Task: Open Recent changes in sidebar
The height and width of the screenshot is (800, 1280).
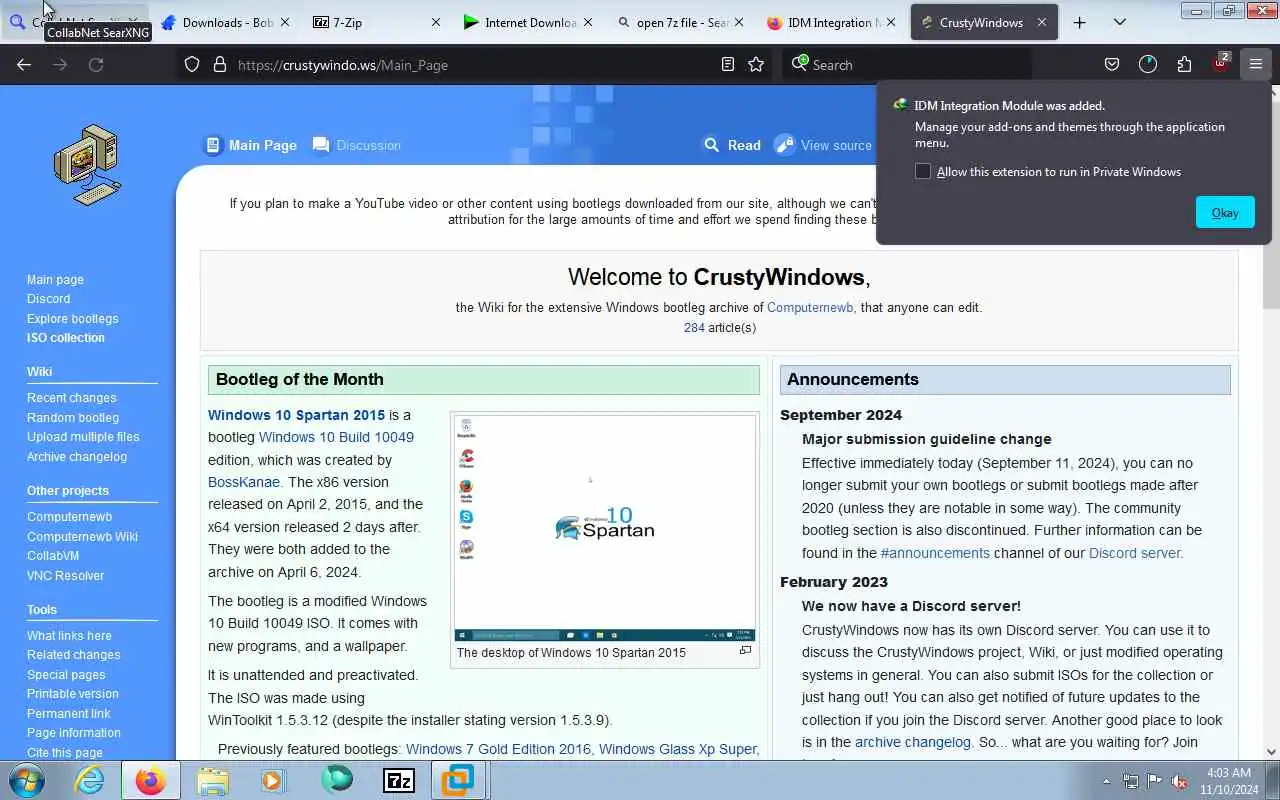Action: click(x=71, y=398)
